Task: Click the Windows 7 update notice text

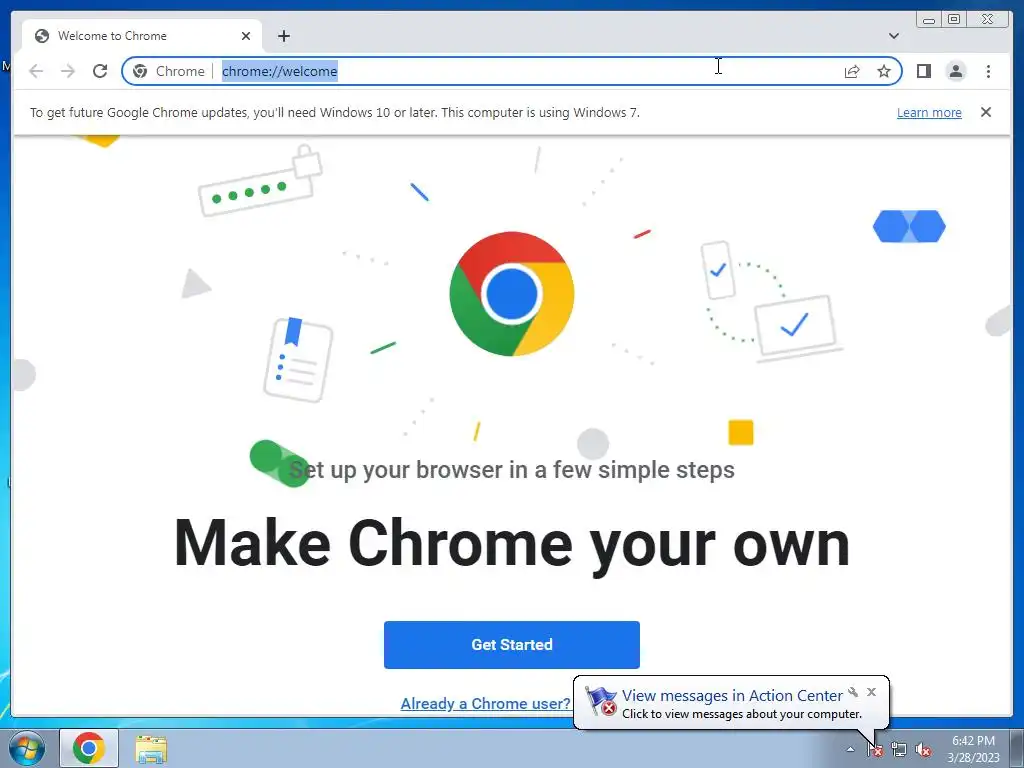Action: 334,112
